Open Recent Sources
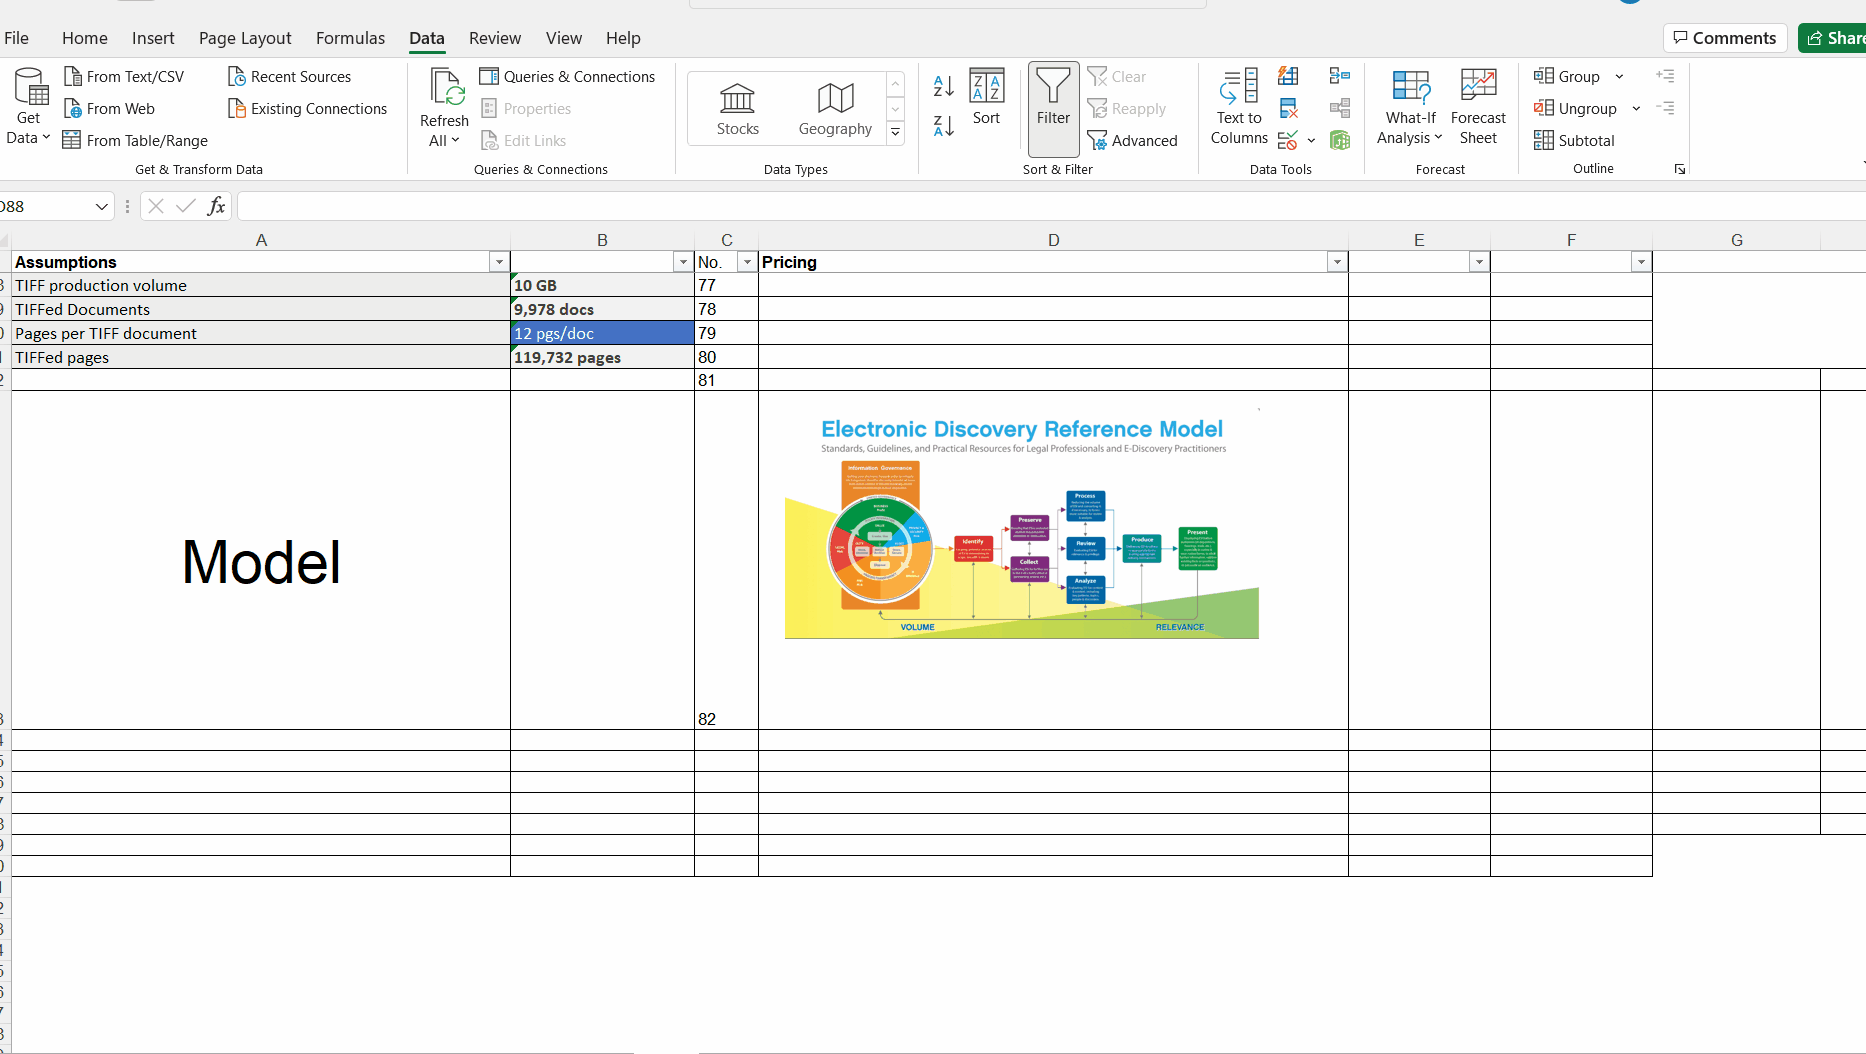This screenshot has height=1054, width=1866. click(x=290, y=77)
